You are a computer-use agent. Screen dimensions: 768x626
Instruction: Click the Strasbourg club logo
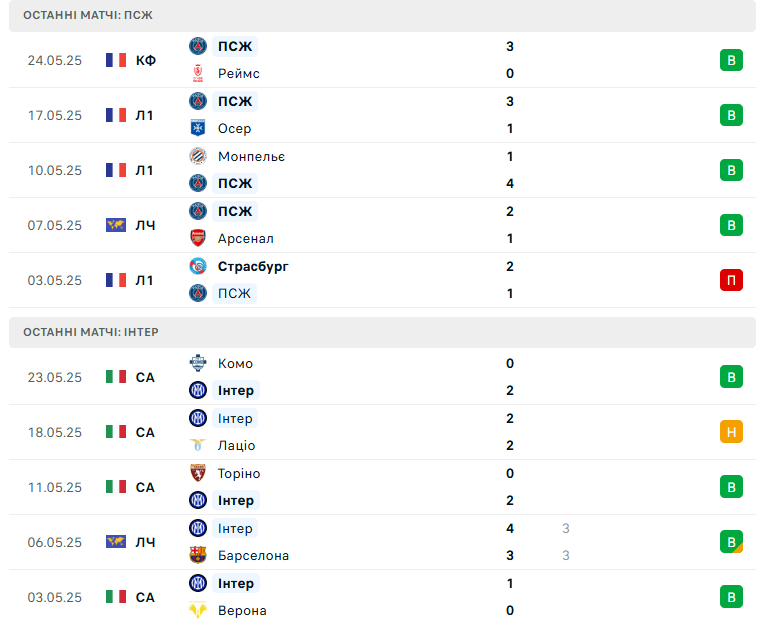(x=198, y=266)
